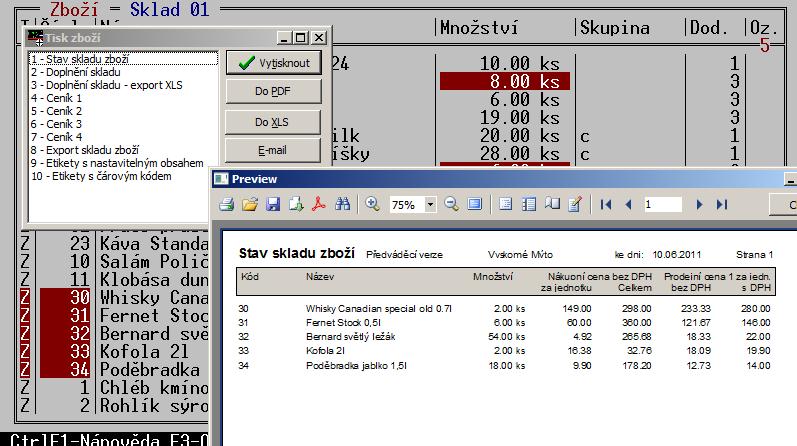Go to previous page of preview
797x446 pixels.
[x=629, y=204]
